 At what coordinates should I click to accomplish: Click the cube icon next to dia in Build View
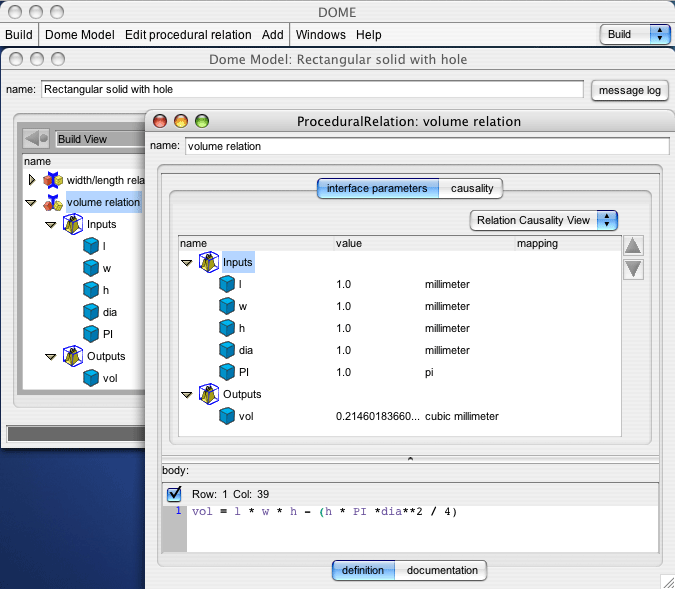point(91,312)
